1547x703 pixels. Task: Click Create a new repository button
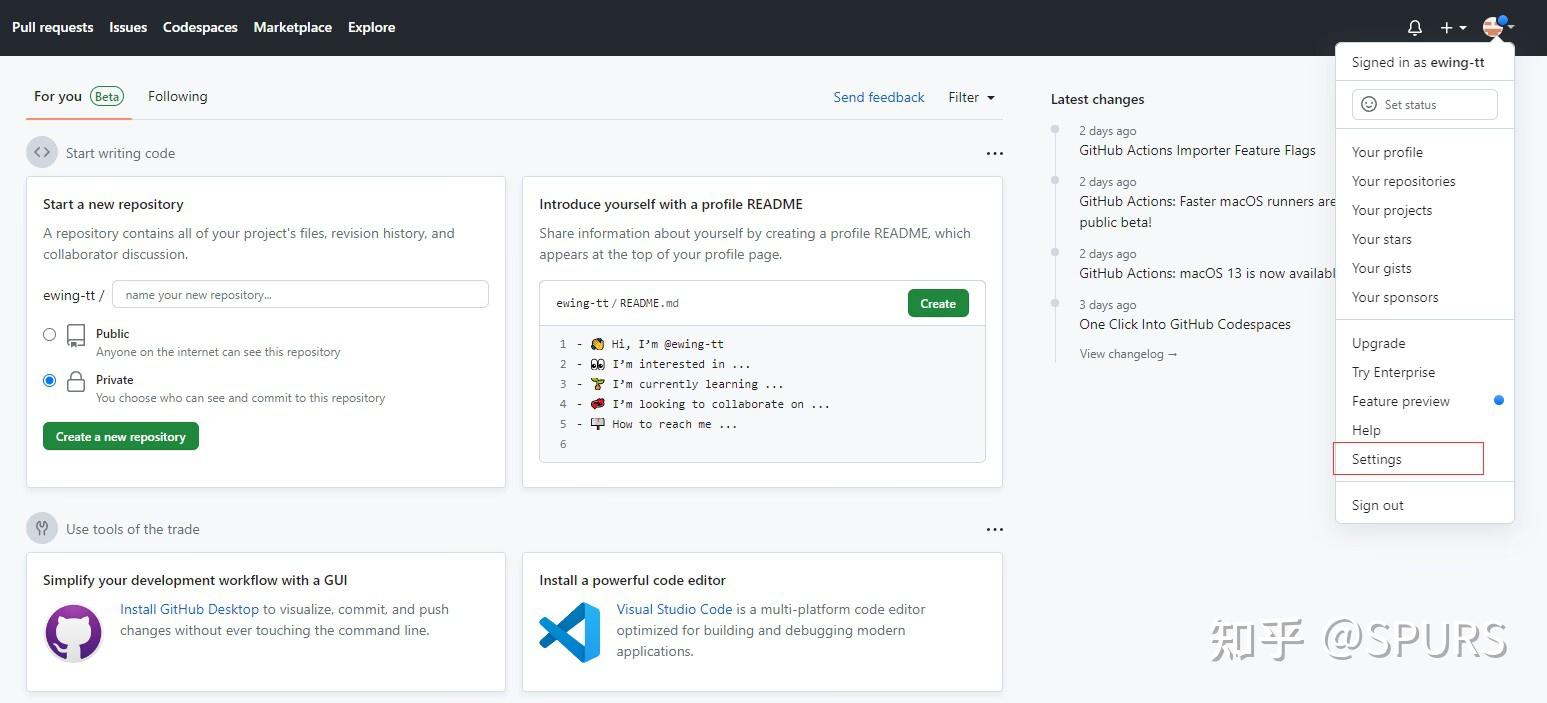tap(121, 437)
